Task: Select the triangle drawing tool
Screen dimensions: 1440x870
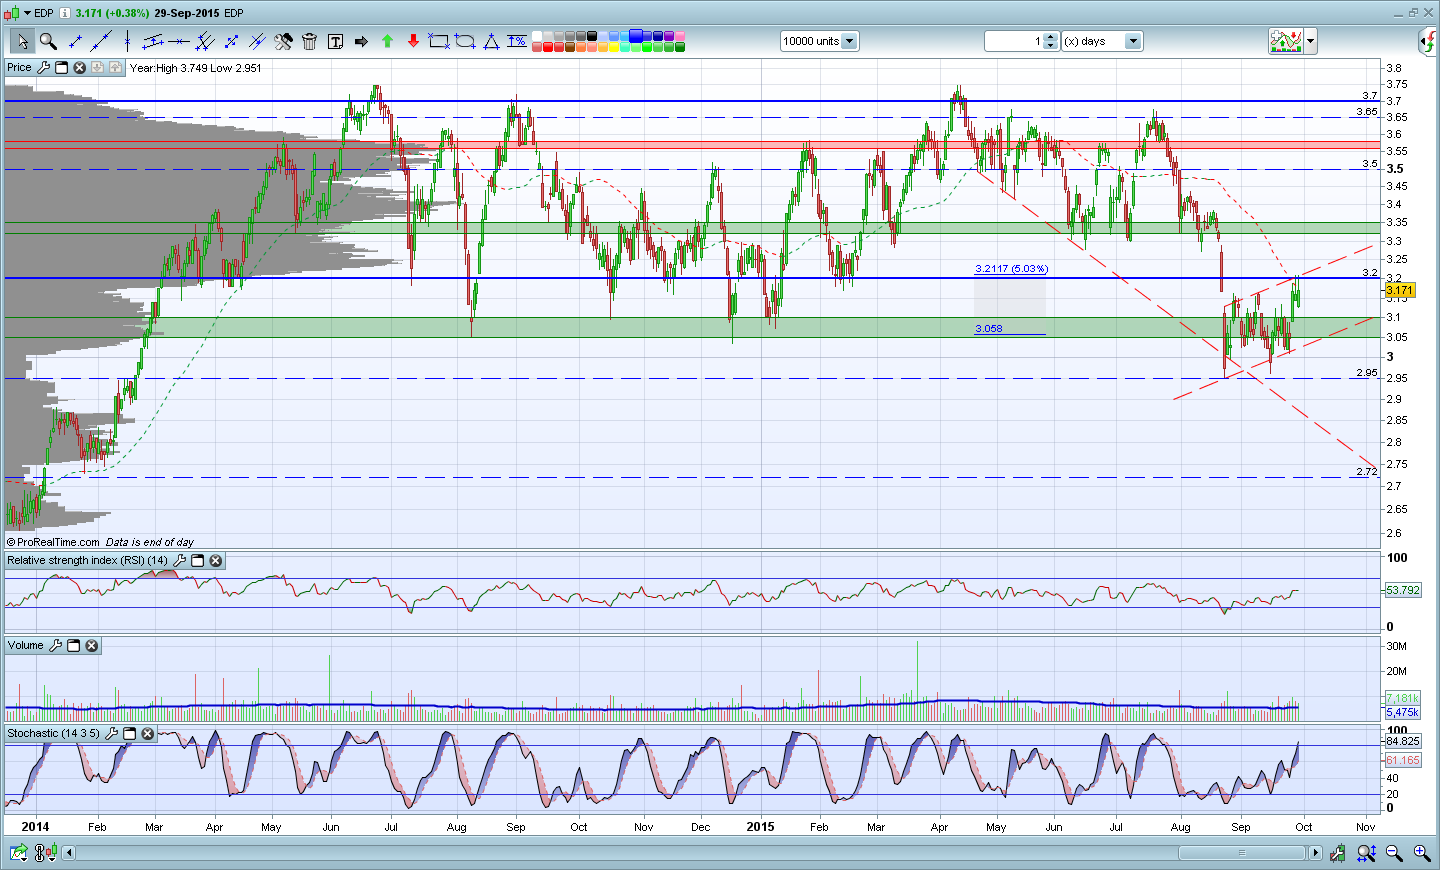Action: click(491, 41)
